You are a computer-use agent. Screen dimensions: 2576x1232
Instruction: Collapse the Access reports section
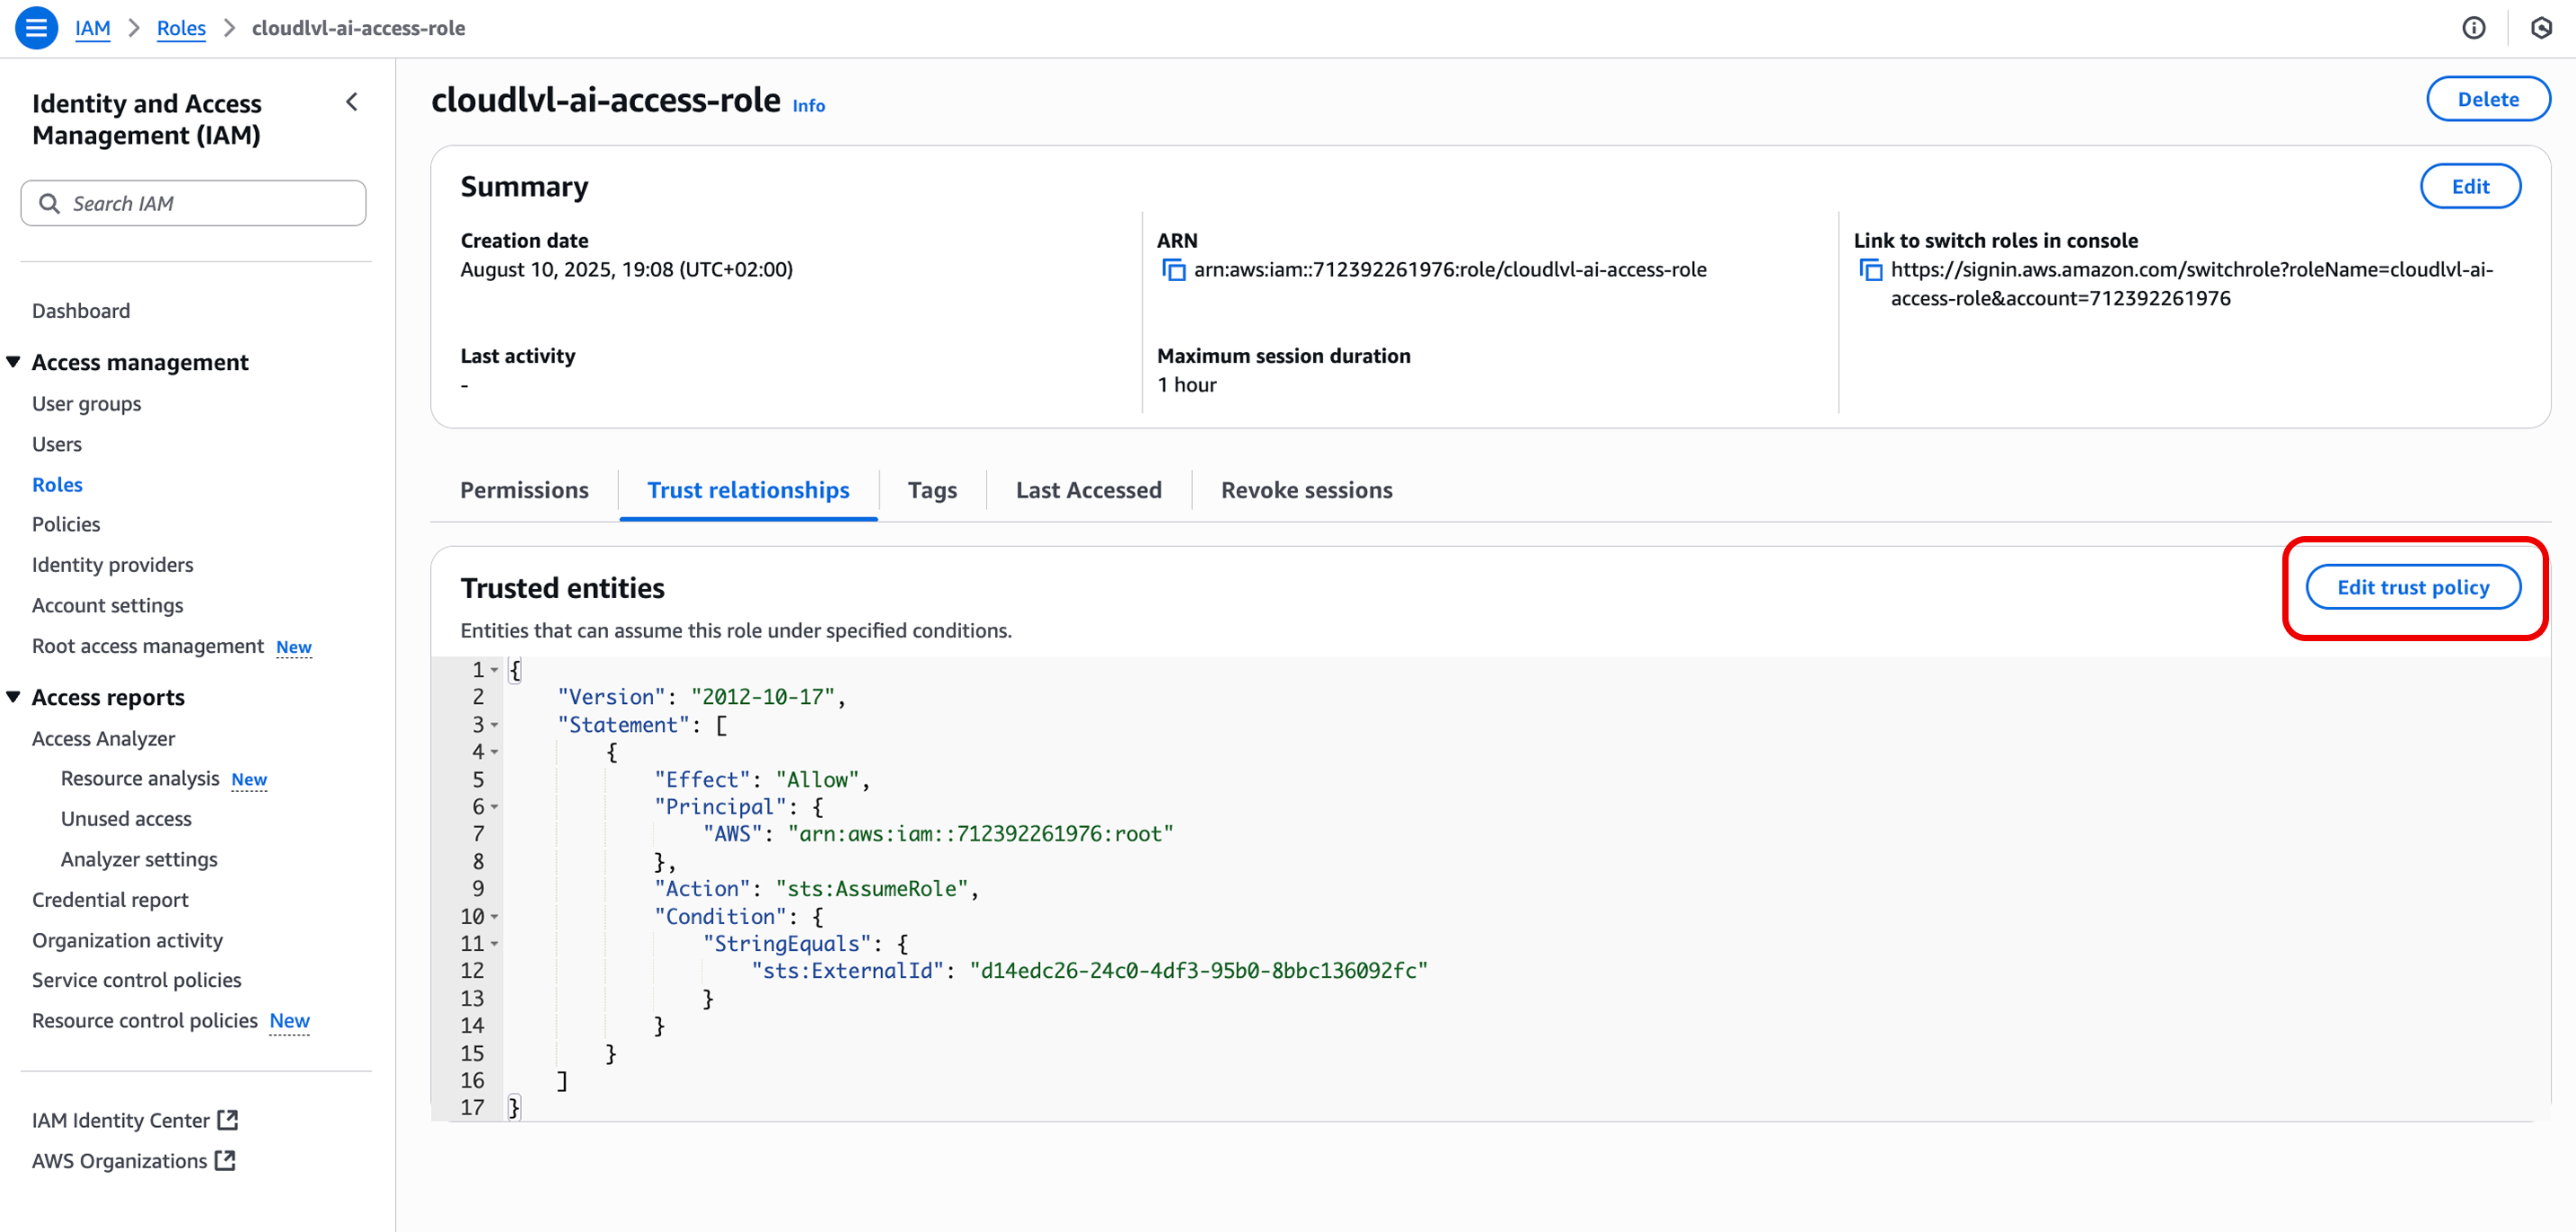pos(13,696)
